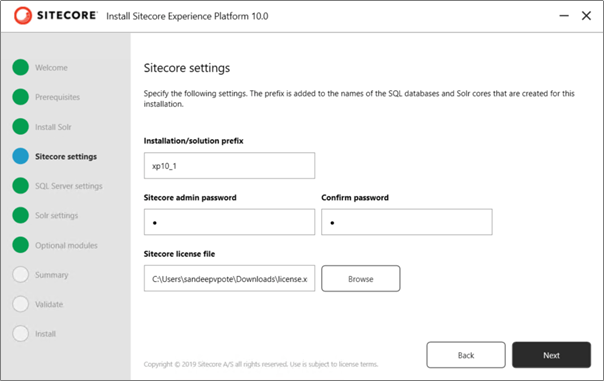Click the green Prerequisites step circle
This screenshot has width=604, height=381.
[x=20, y=97]
